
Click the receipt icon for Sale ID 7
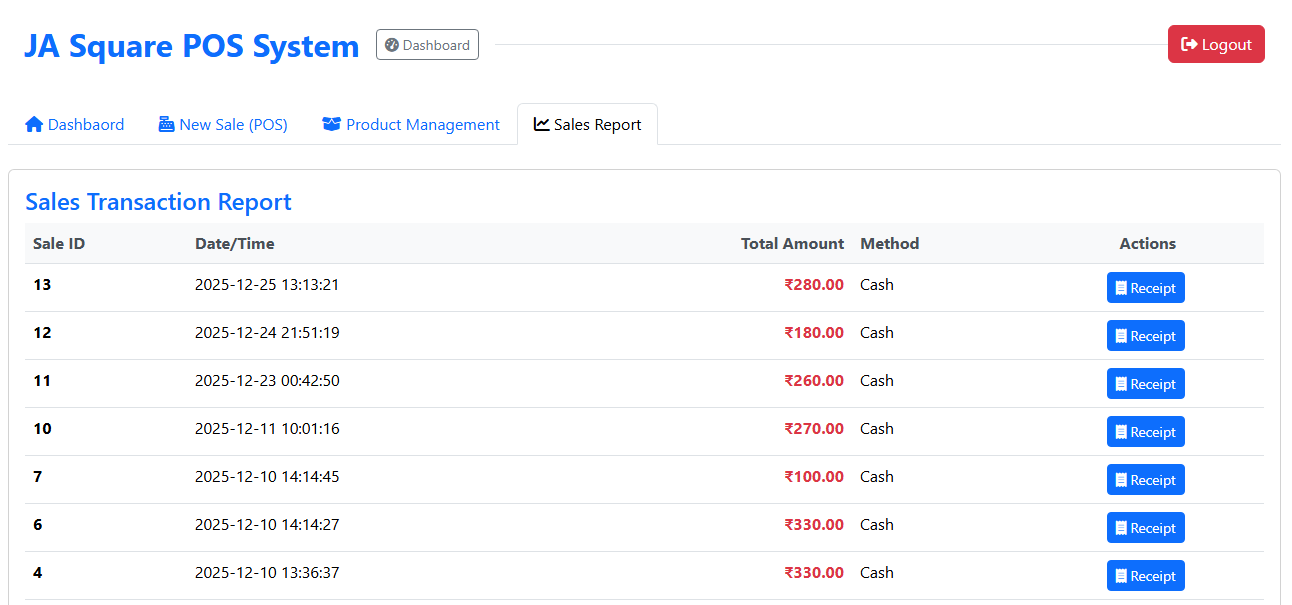click(x=1121, y=479)
